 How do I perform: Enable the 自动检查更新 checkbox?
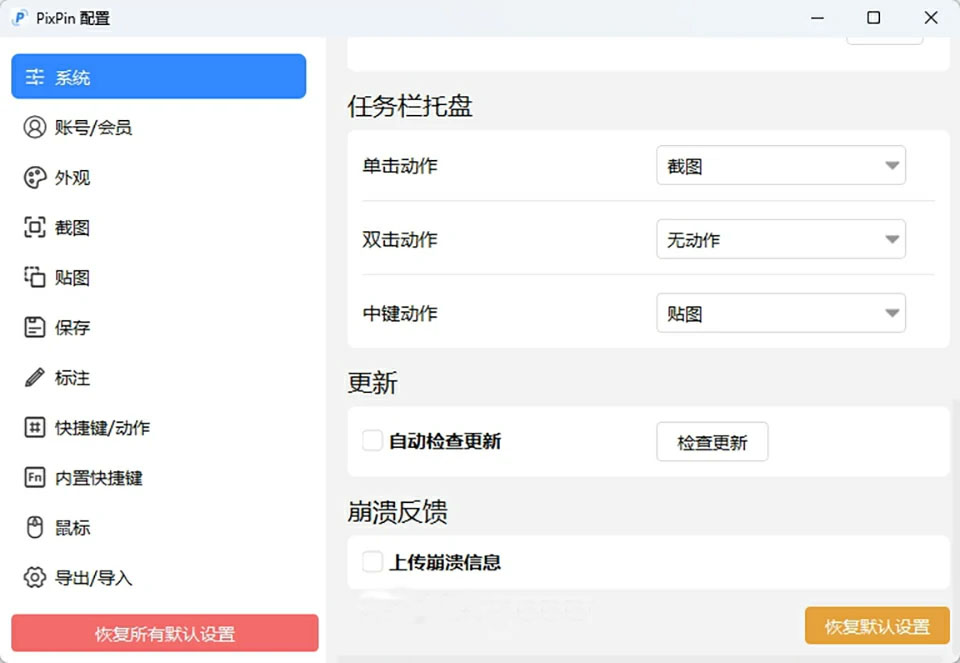point(372,441)
